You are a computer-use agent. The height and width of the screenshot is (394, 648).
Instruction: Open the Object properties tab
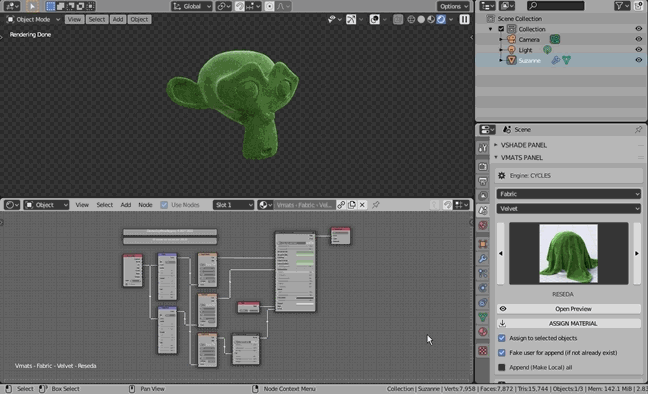click(483, 244)
